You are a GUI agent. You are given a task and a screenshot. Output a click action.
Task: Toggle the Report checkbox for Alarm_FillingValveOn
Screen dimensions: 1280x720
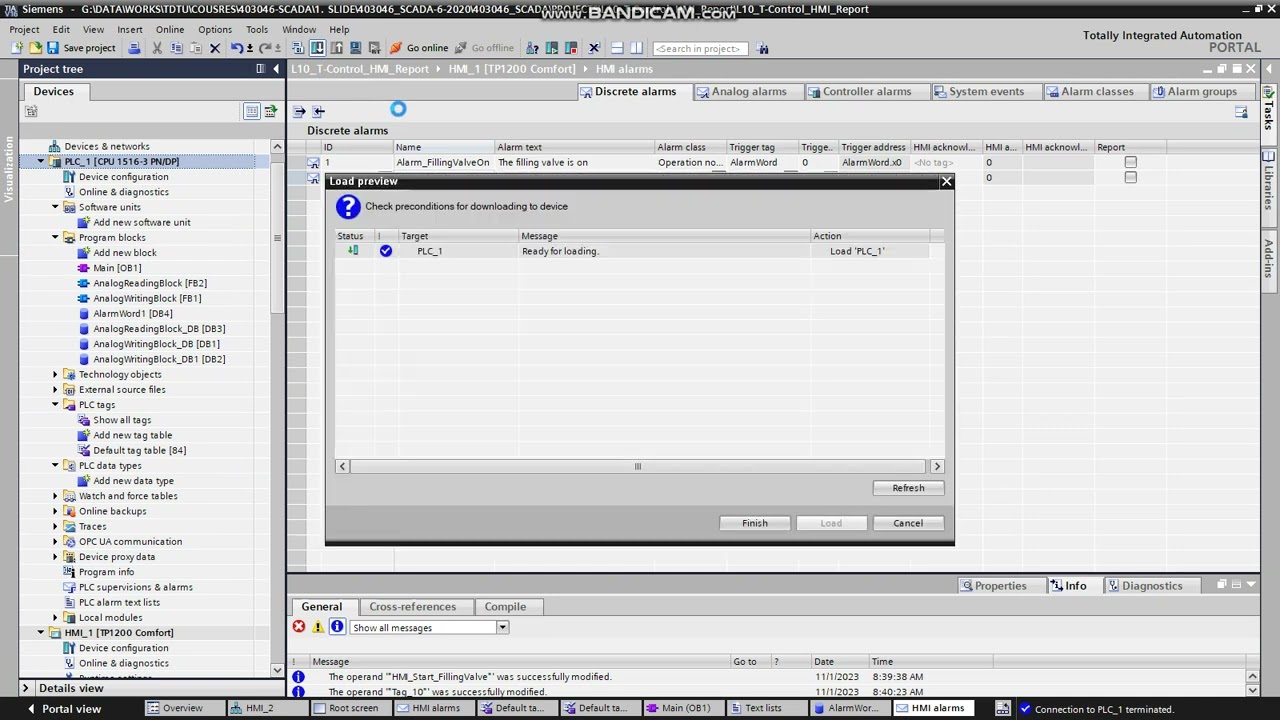1130,162
